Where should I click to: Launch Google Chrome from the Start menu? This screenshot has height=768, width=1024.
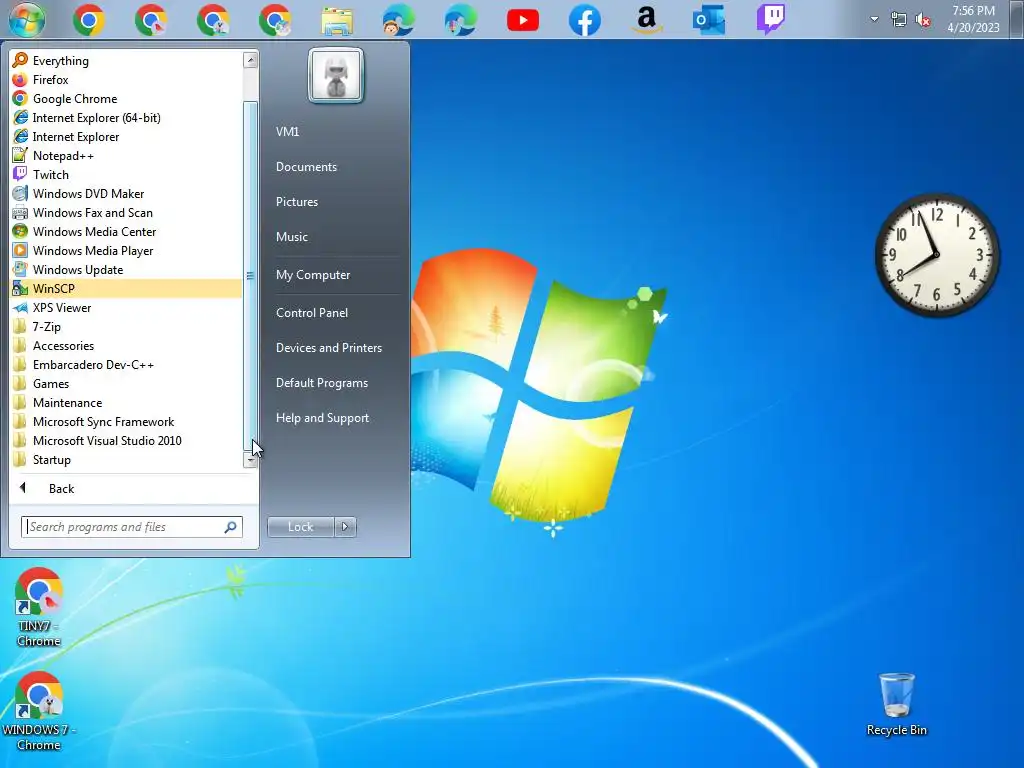point(127,99)
